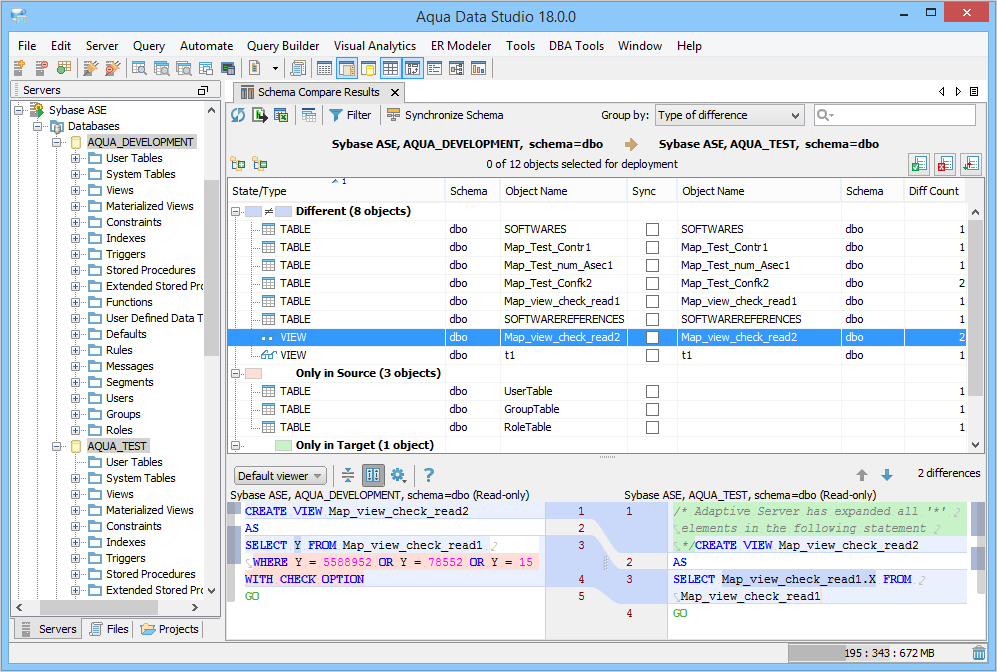
Task: Click the Synchronize Schema button
Action: (x=445, y=115)
